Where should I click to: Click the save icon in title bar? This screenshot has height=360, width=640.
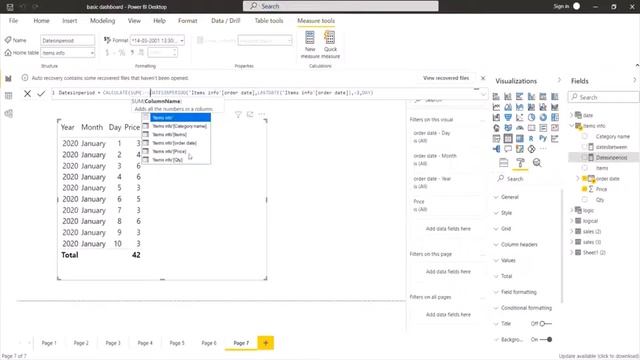pos(10,7)
